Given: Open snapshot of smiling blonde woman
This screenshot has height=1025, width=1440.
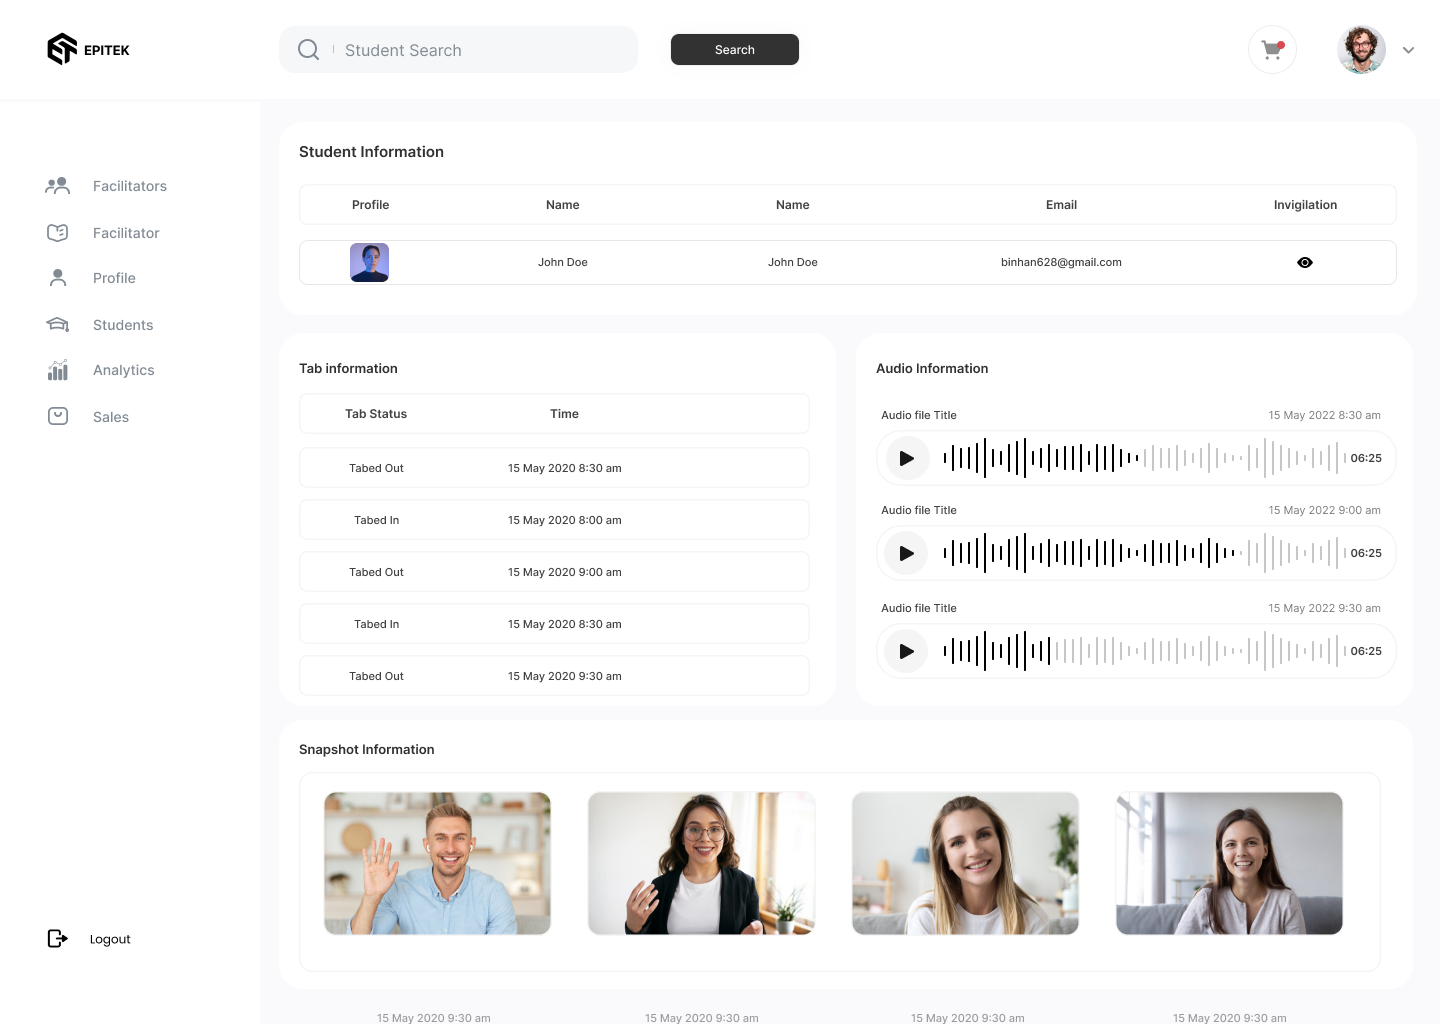Looking at the screenshot, I should 965,864.
